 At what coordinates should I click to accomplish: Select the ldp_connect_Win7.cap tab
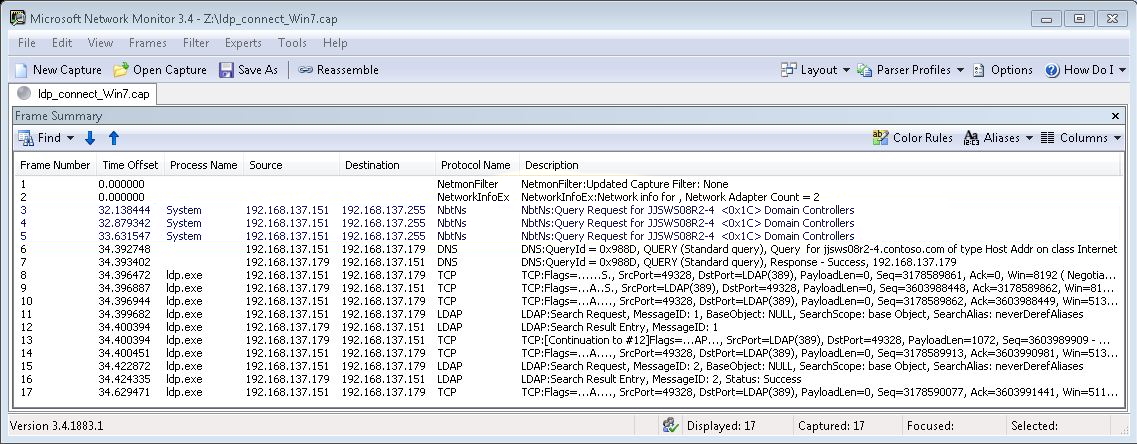(84, 94)
